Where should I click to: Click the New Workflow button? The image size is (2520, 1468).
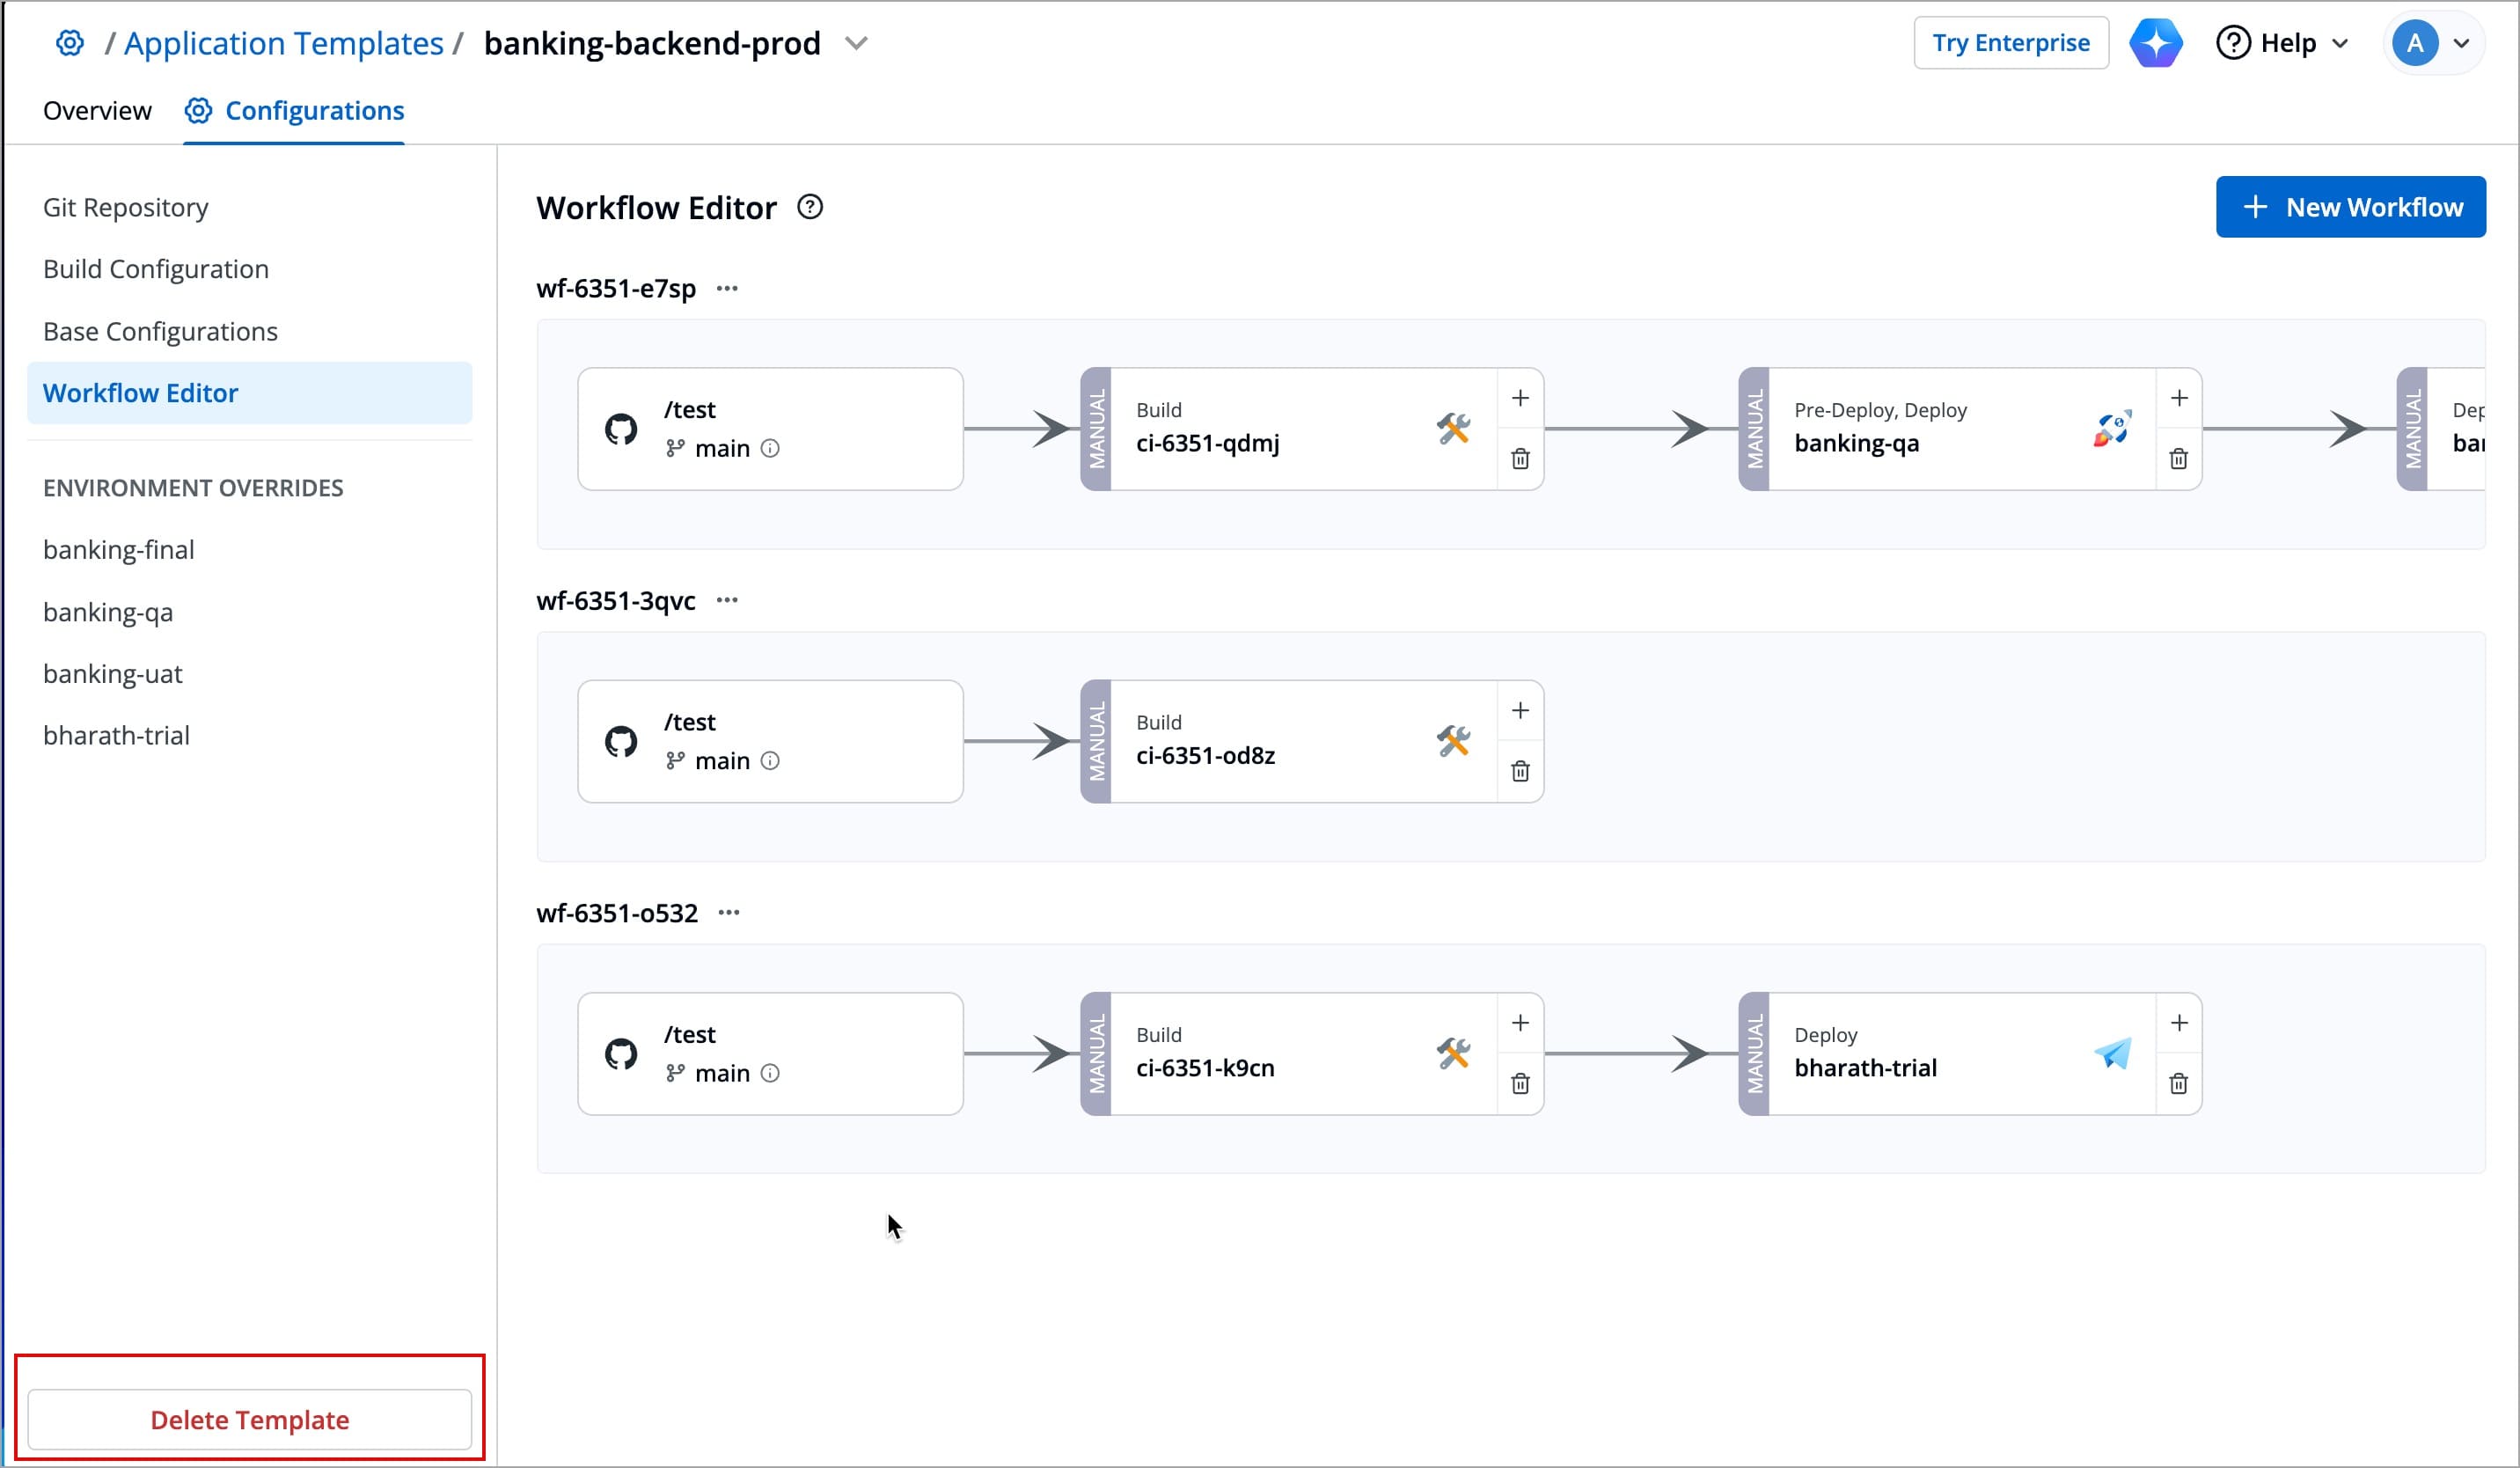click(2350, 207)
